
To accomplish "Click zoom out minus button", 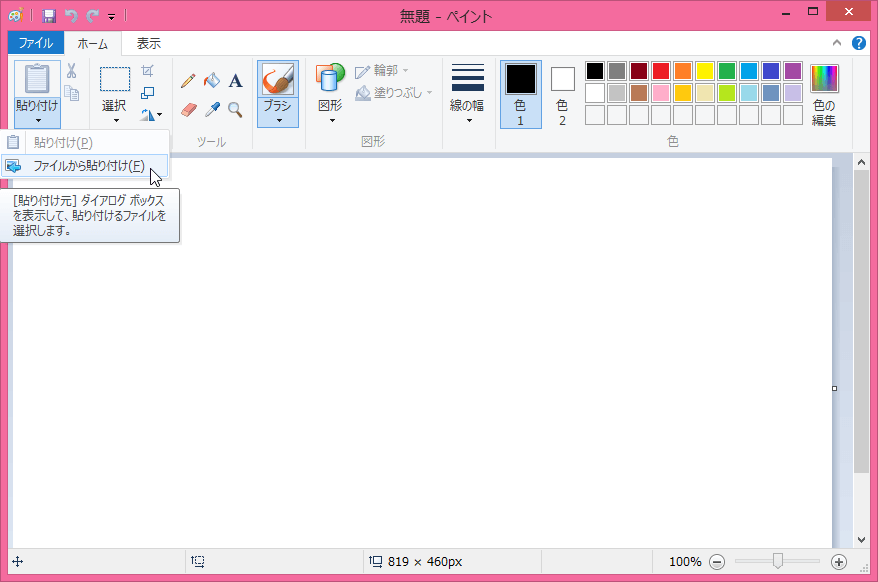I will point(717,562).
